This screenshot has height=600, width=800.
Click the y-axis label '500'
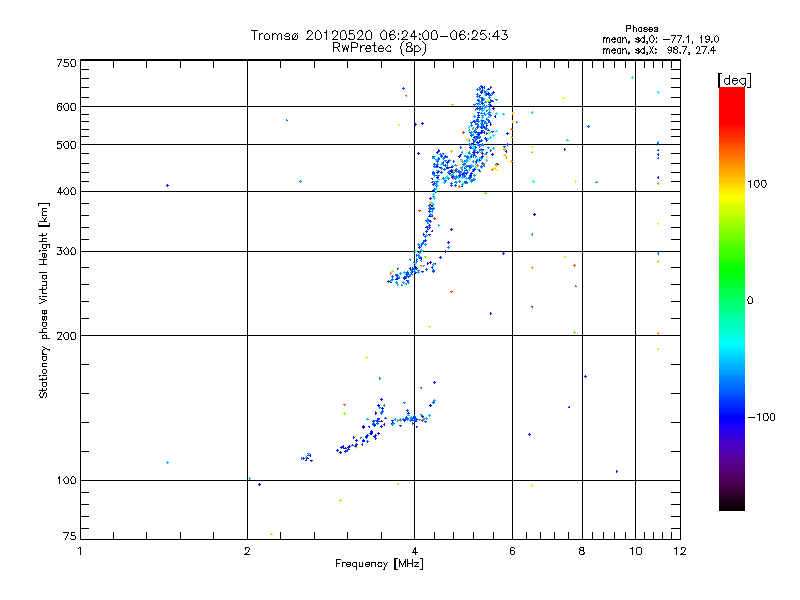66,145
